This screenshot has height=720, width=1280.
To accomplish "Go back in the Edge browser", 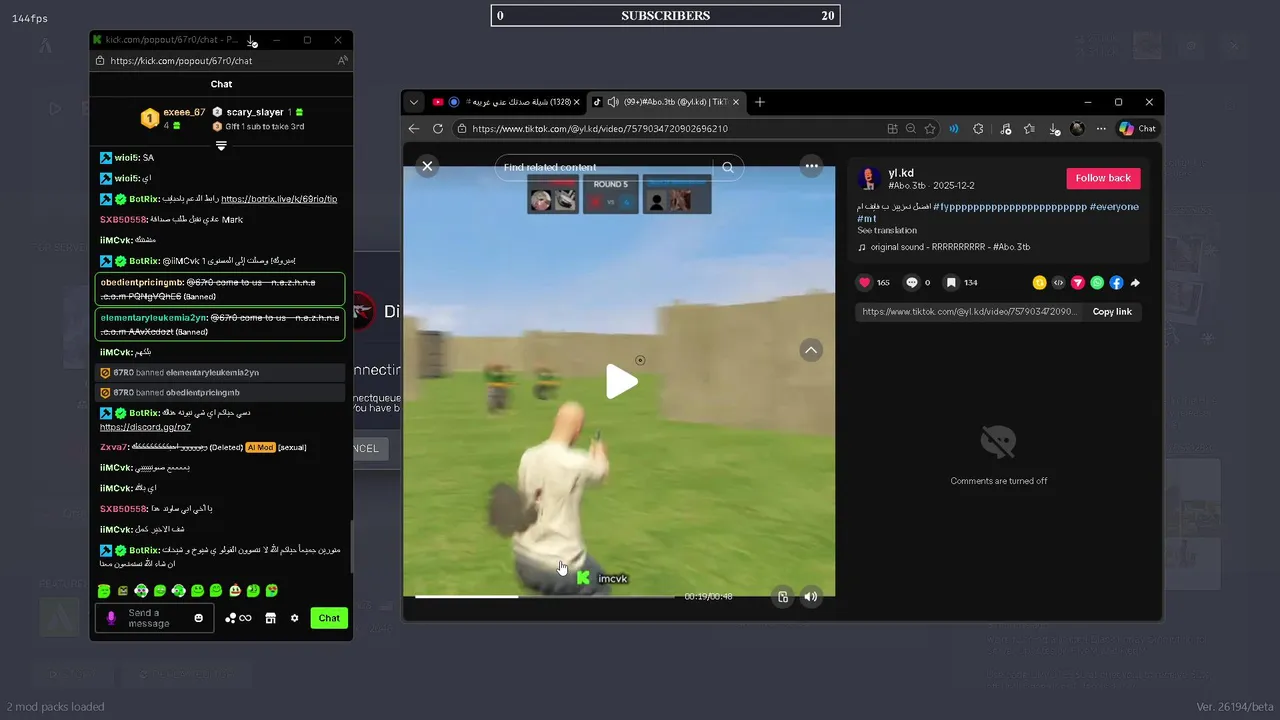I will [414, 129].
